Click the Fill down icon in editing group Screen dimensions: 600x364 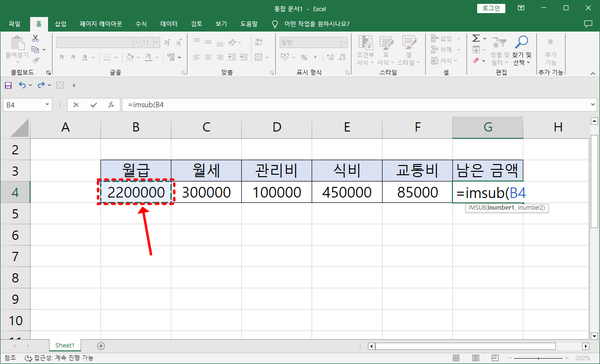coord(476,49)
